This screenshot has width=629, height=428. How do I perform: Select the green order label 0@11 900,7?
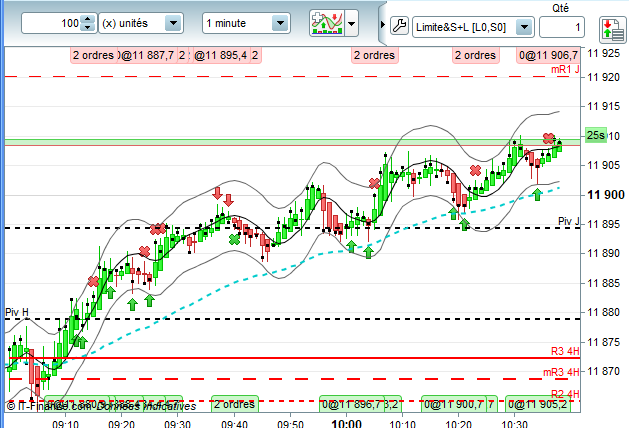click(454, 404)
